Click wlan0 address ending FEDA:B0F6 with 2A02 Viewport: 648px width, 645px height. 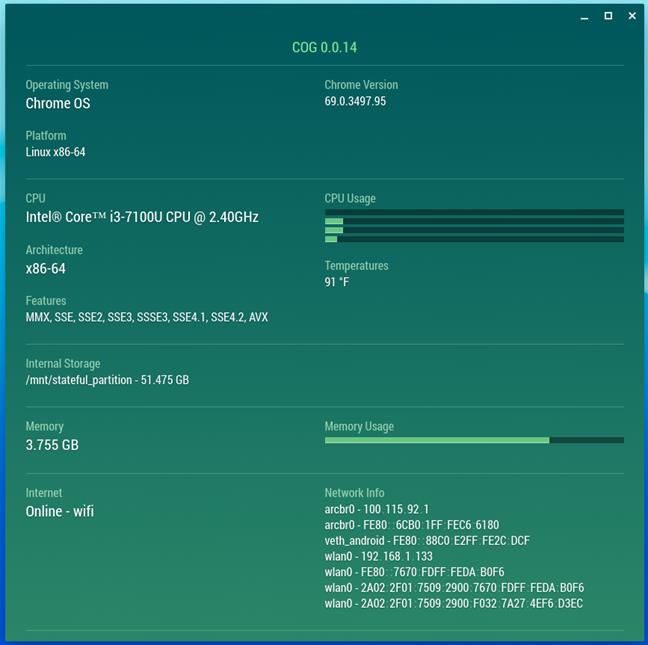(454, 588)
